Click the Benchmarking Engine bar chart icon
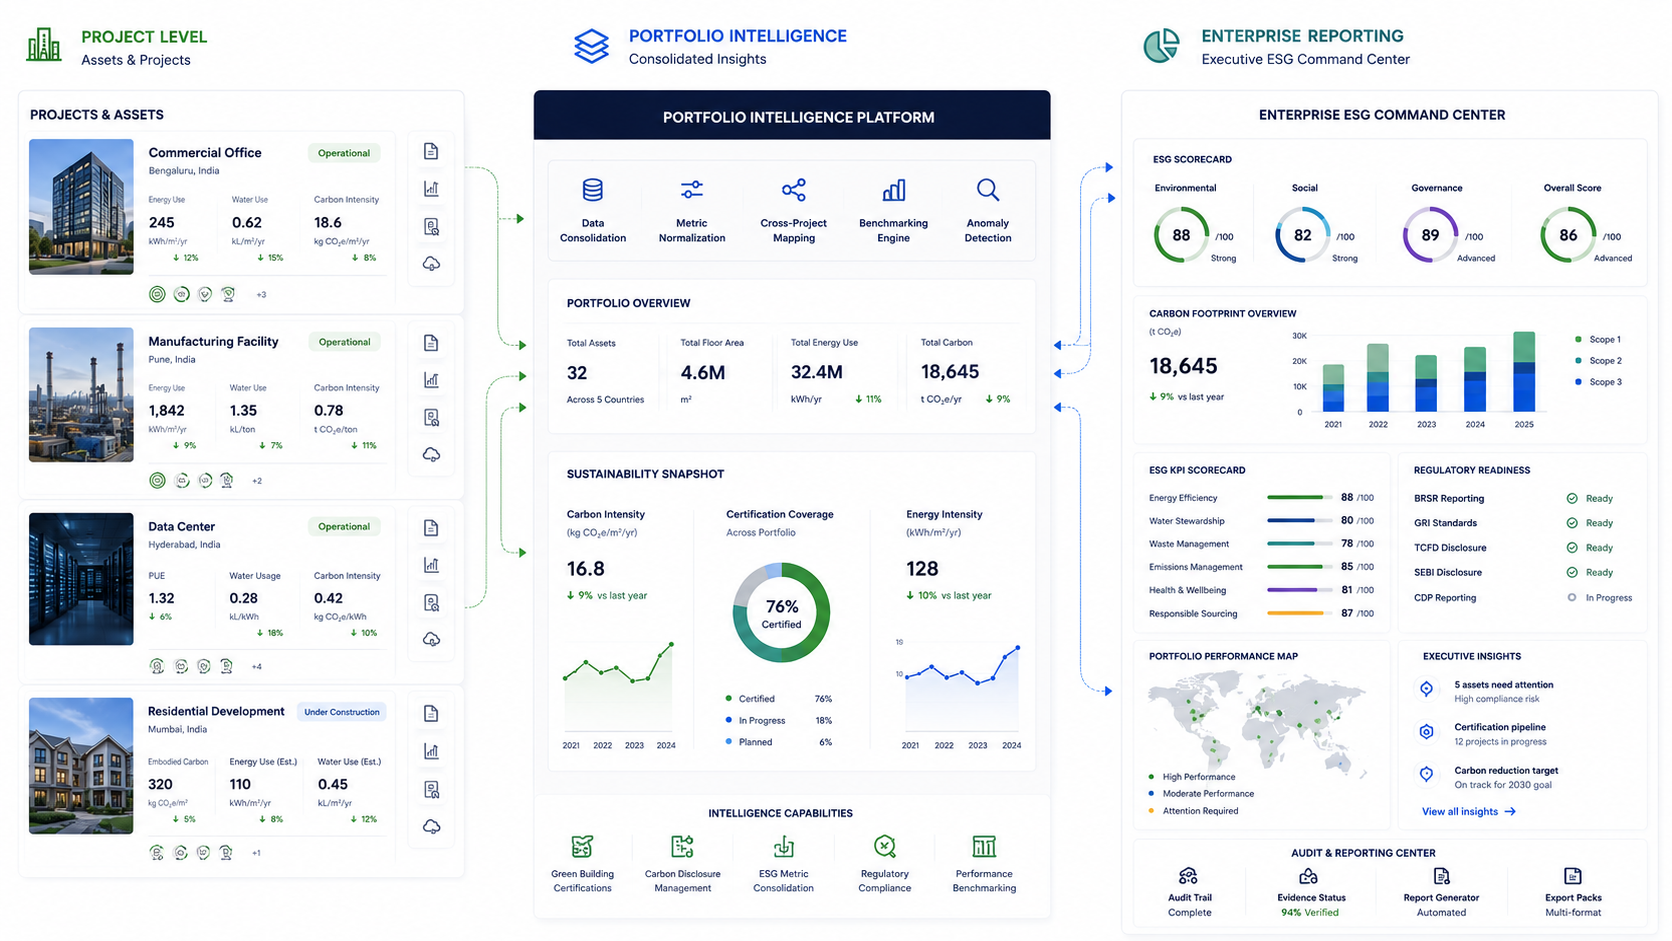 click(x=894, y=189)
